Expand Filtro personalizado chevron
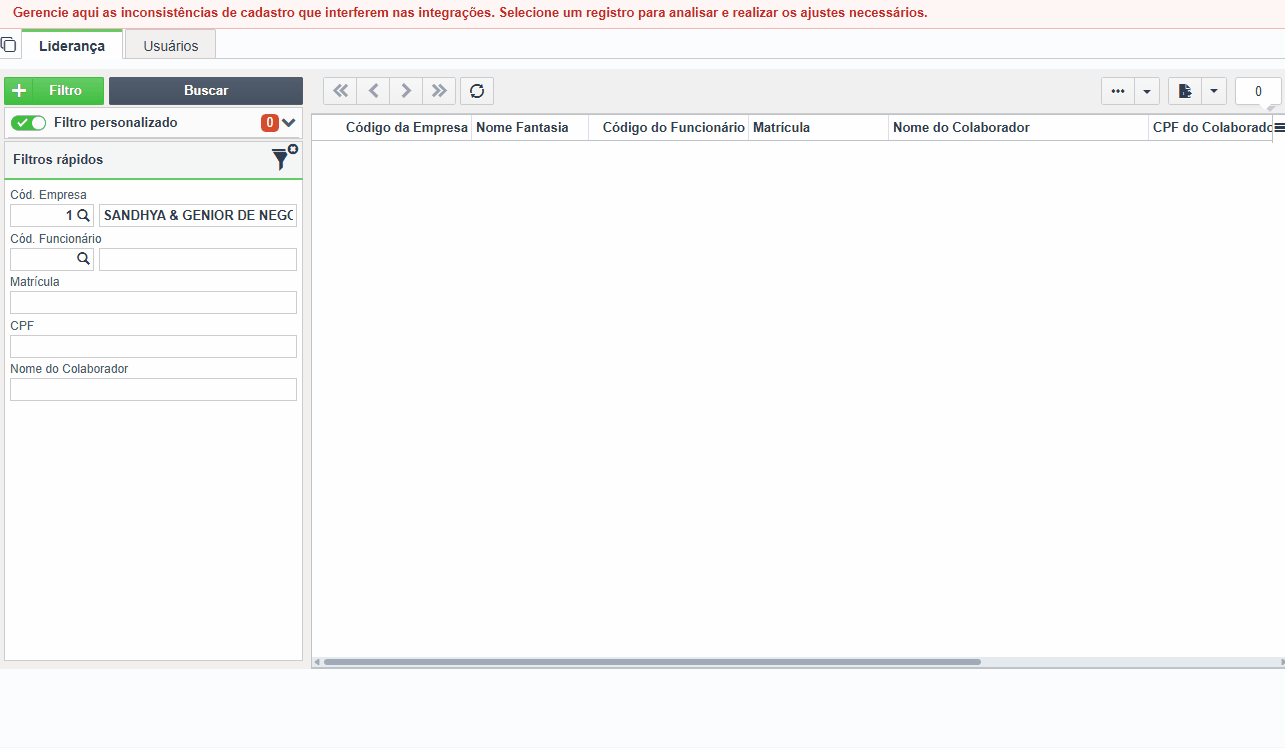This screenshot has height=748, width=1285. click(289, 123)
